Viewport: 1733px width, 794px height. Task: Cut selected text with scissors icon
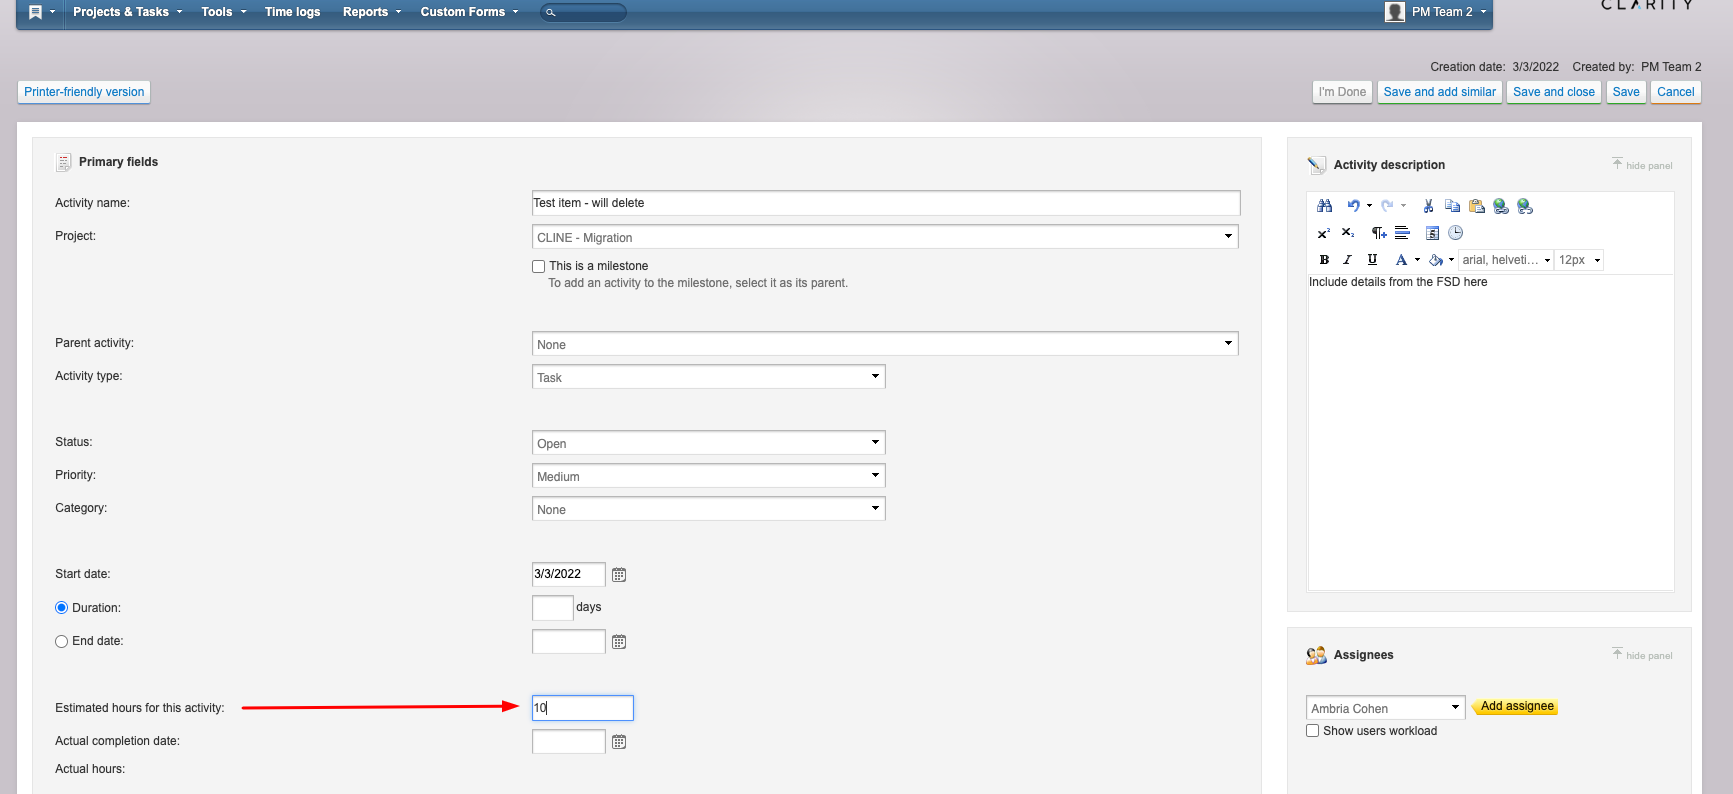click(1428, 206)
